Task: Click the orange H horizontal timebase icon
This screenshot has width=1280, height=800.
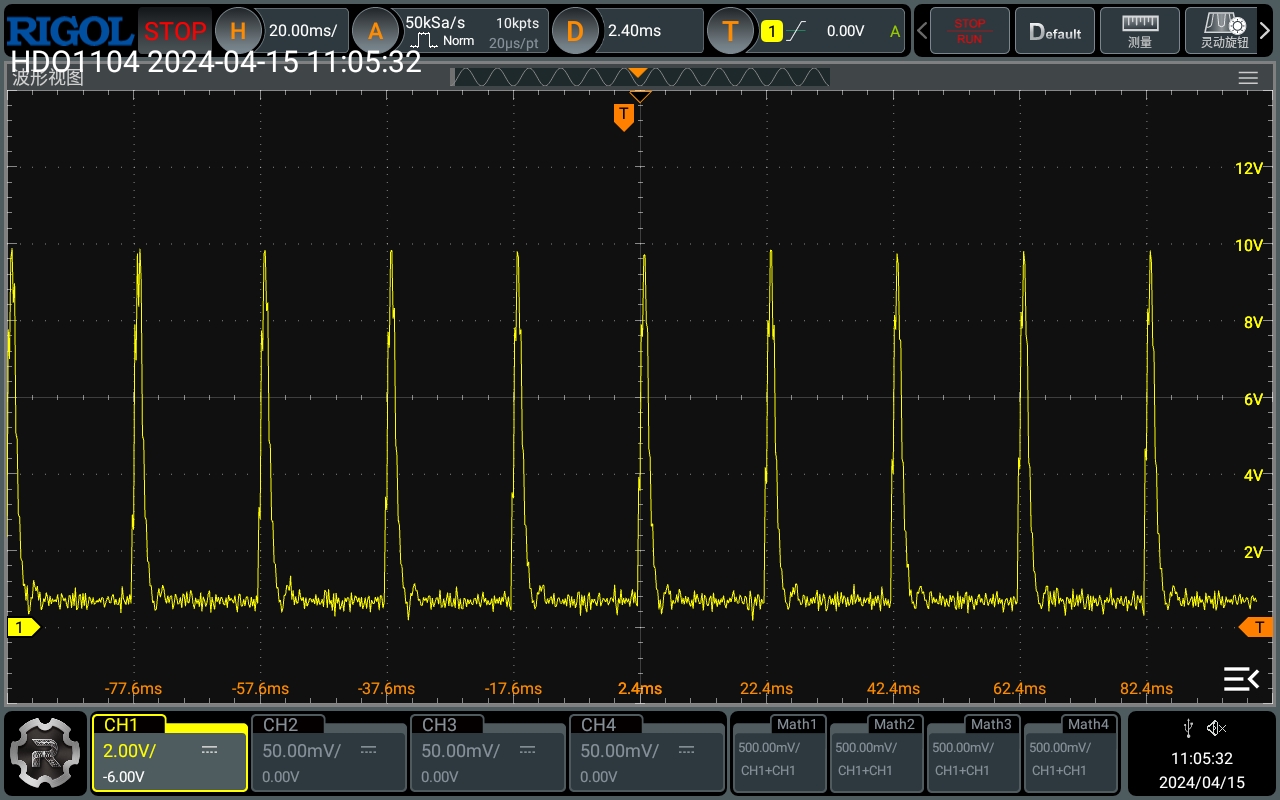Action: point(238,31)
